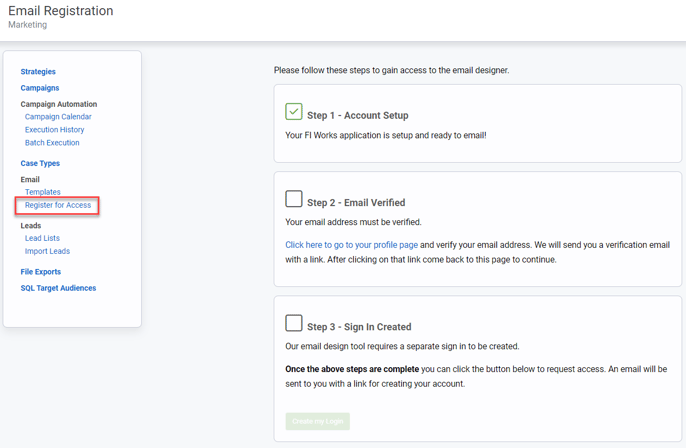
Task: Follow 'Click here to go to your profile page' link
Action: pos(352,245)
